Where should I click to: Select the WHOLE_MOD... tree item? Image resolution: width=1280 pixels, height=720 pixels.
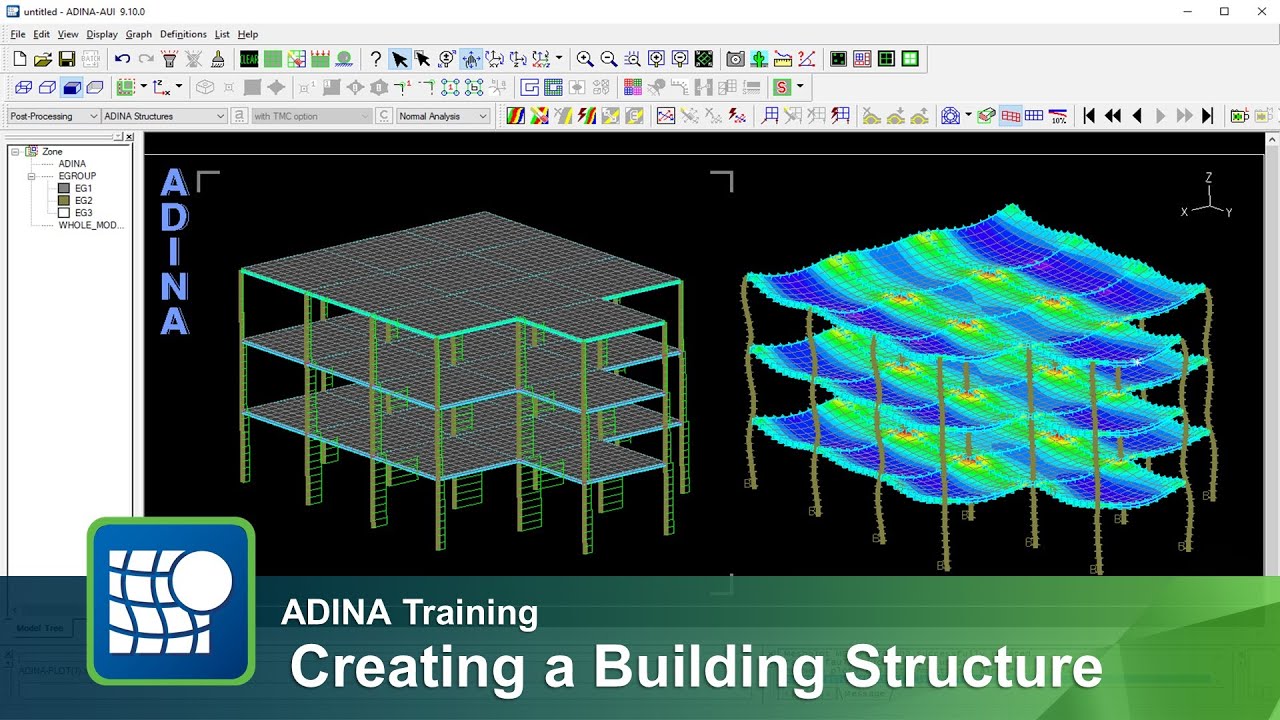click(91, 225)
